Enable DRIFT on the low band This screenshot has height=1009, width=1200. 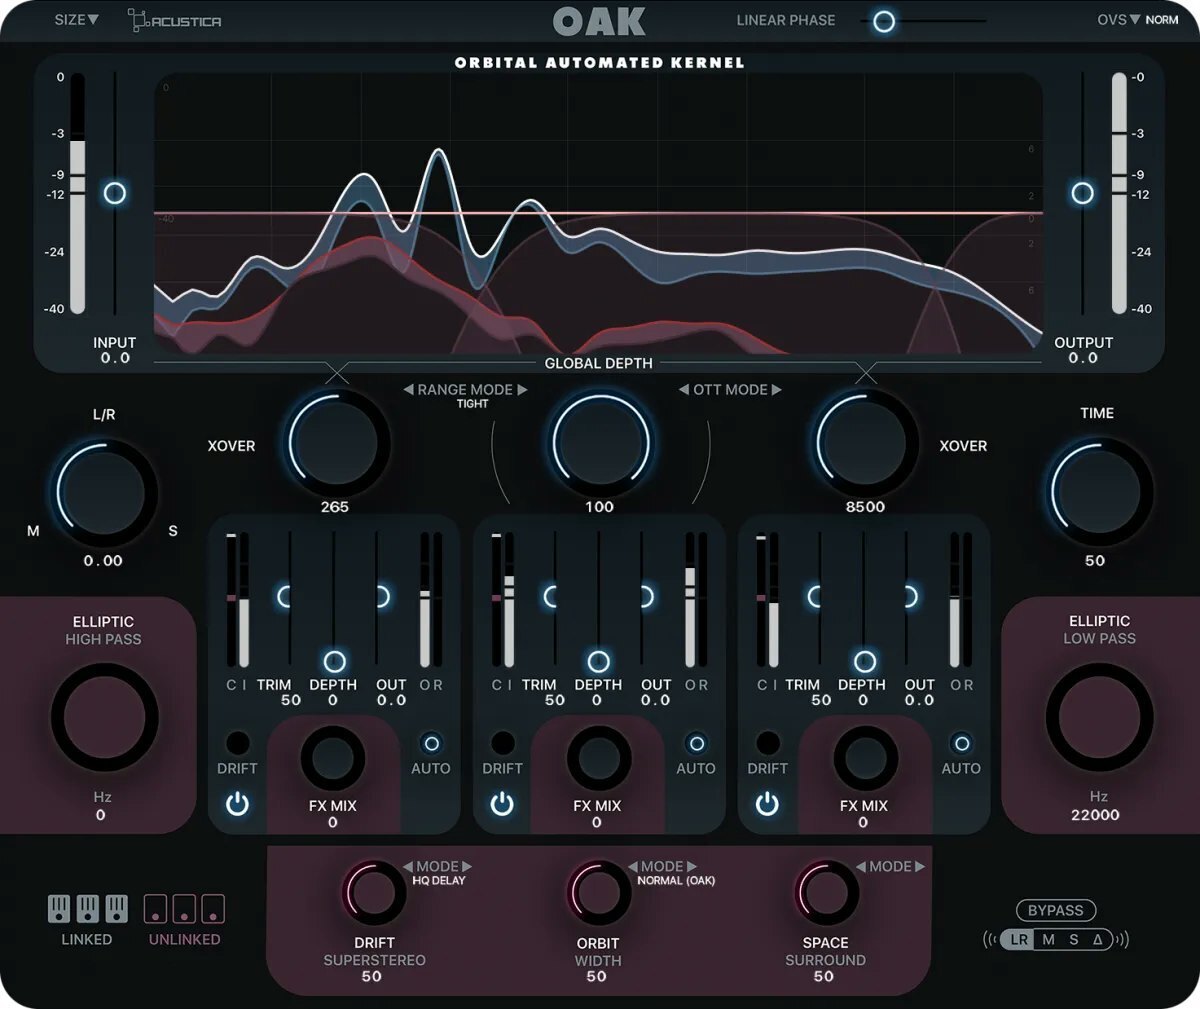coord(237,743)
